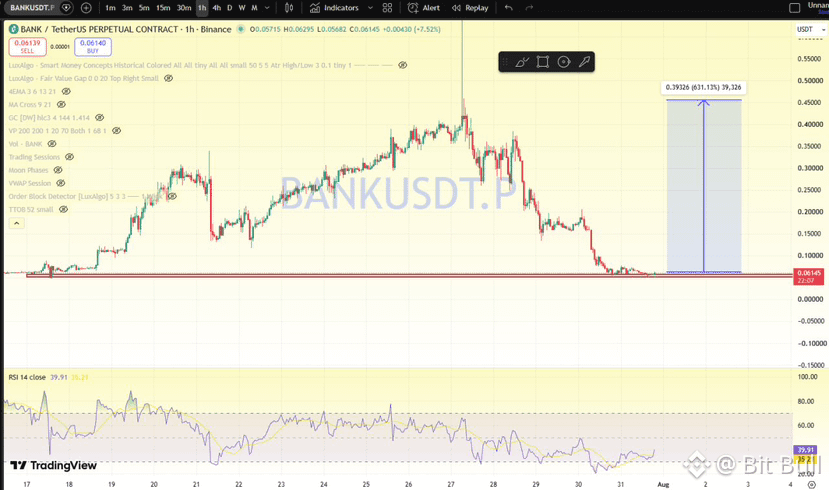
Task: Click the 27 date label on time axis
Action: pyautogui.click(x=451, y=484)
